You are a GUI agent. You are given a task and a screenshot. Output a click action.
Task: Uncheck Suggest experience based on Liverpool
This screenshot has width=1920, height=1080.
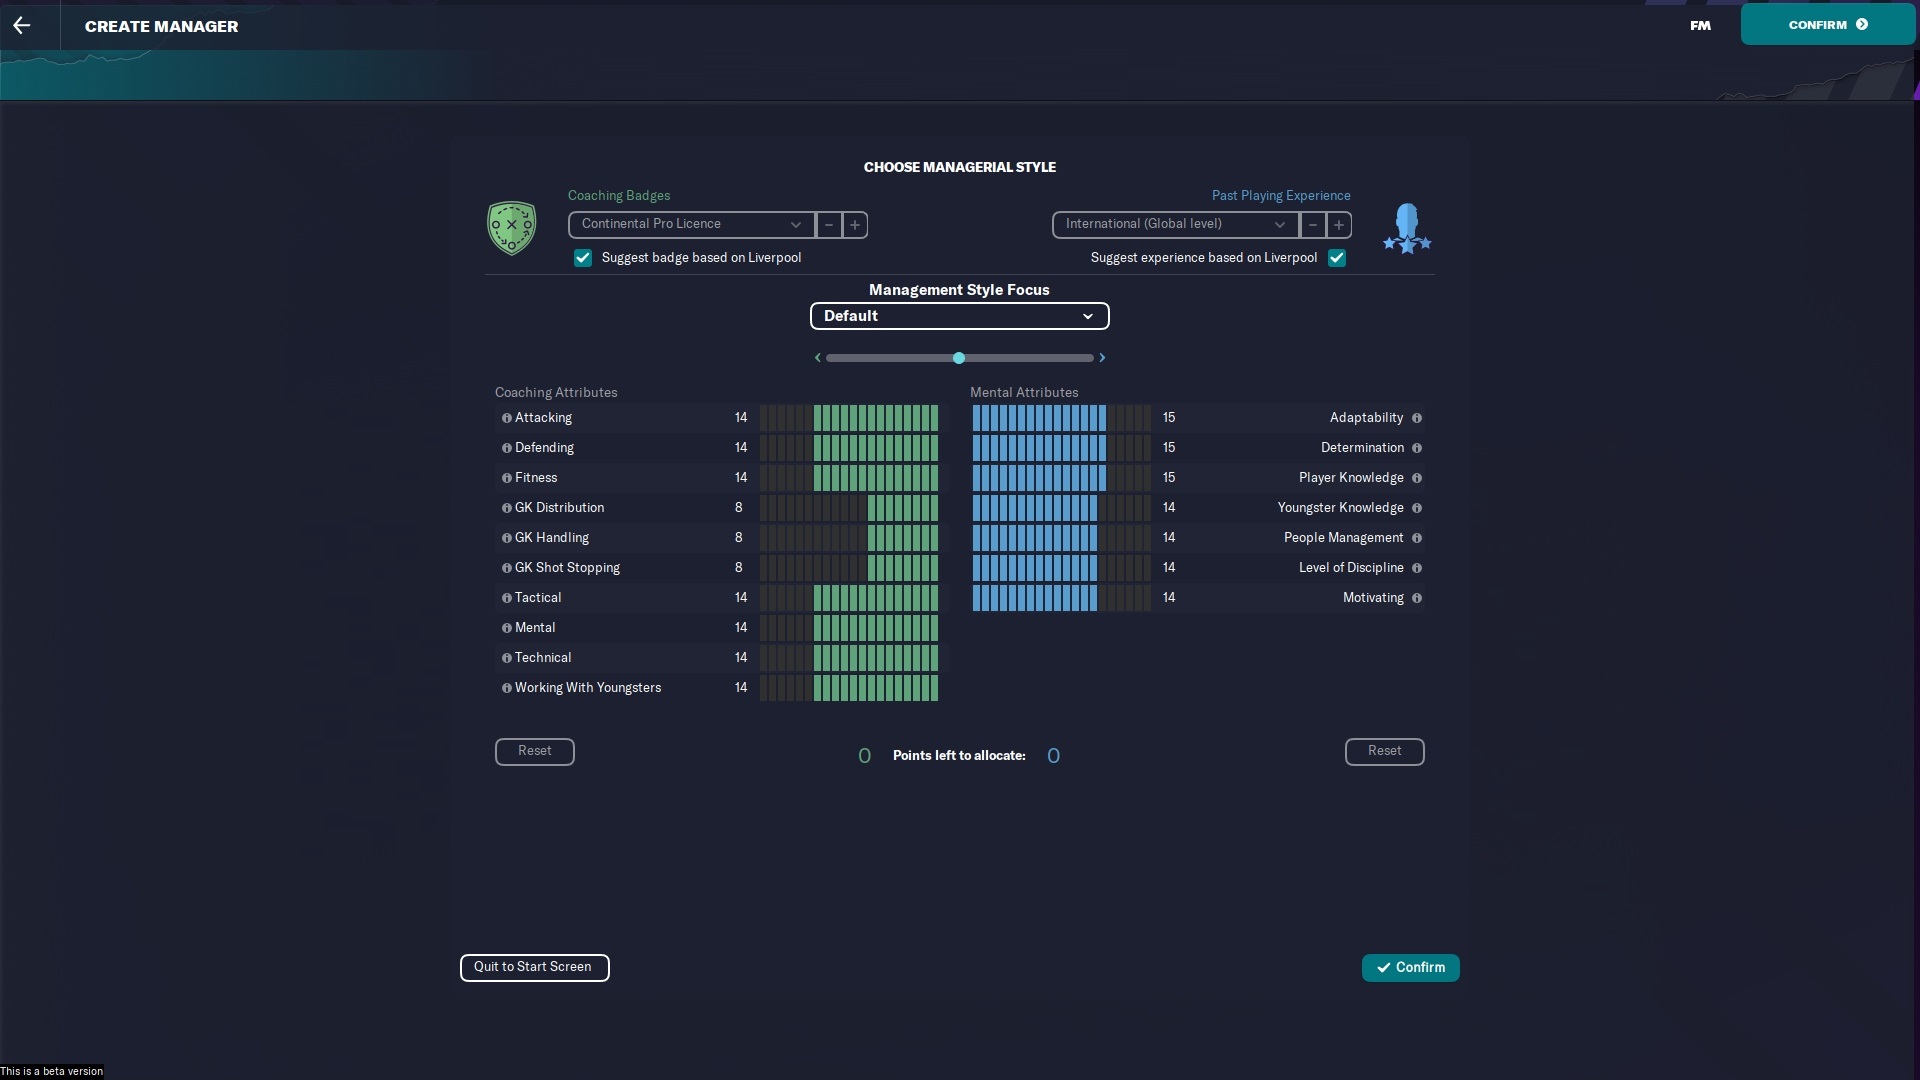point(1337,258)
